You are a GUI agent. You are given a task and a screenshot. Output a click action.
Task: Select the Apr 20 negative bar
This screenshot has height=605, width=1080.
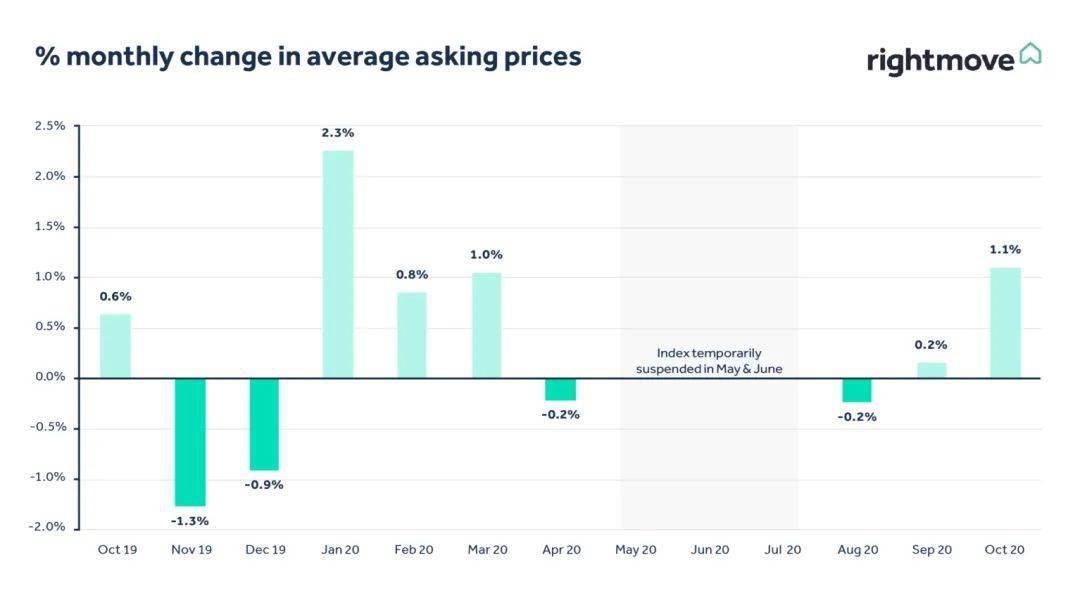(560, 389)
